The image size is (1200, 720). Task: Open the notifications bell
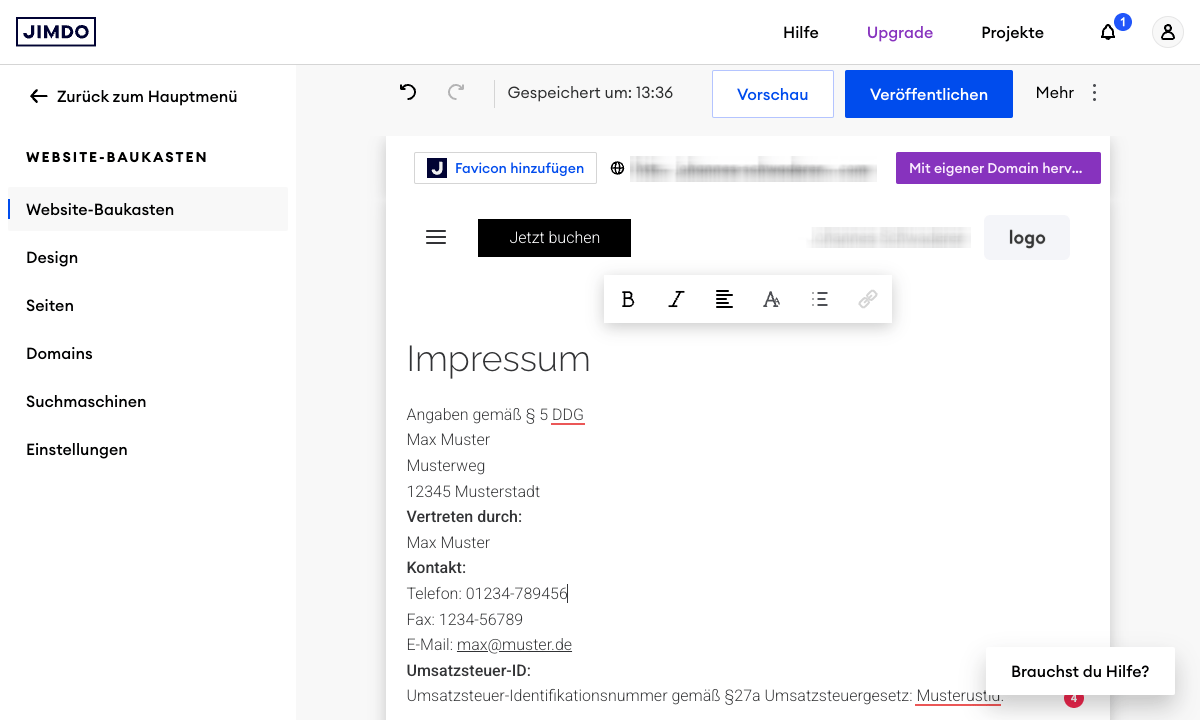pos(1108,32)
